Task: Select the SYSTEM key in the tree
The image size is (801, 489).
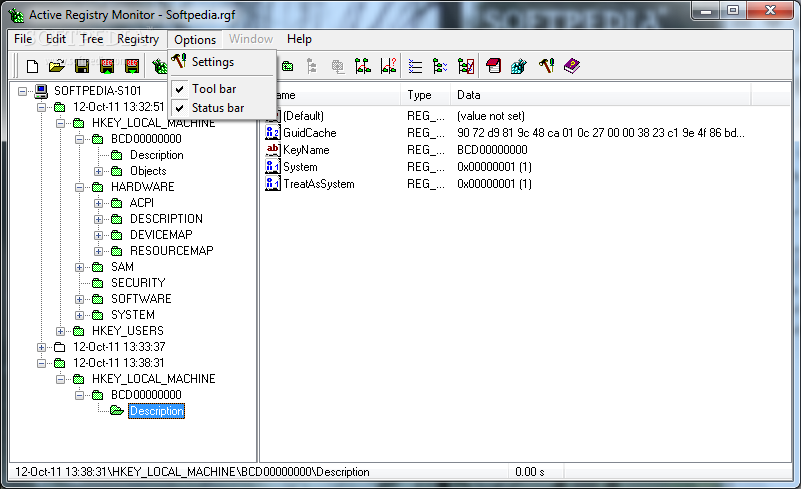Action: [133, 315]
